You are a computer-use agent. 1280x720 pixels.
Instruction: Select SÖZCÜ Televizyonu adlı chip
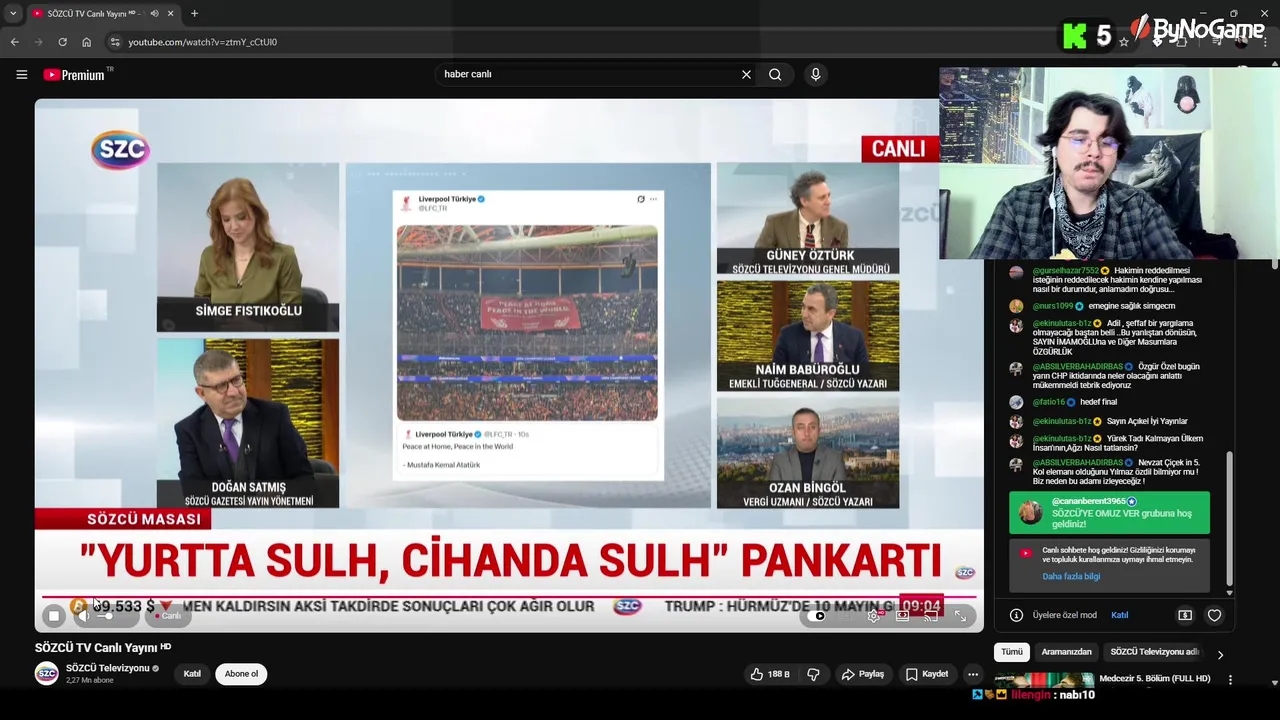tap(1154, 652)
